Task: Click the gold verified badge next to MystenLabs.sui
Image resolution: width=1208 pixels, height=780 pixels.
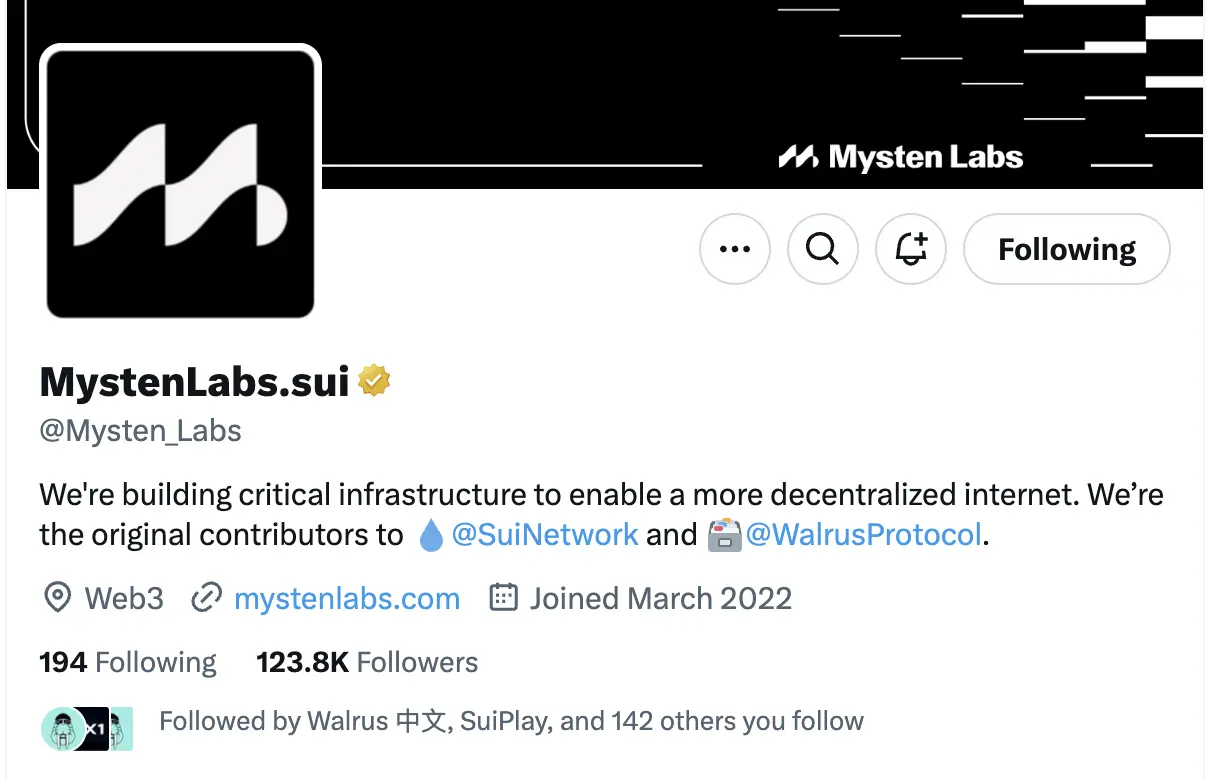Action: (x=374, y=380)
